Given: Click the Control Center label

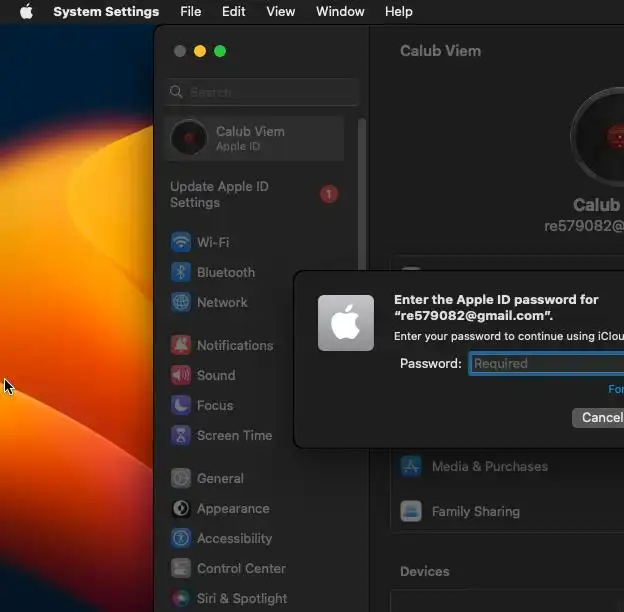Looking at the screenshot, I should click(x=241, y=568).
